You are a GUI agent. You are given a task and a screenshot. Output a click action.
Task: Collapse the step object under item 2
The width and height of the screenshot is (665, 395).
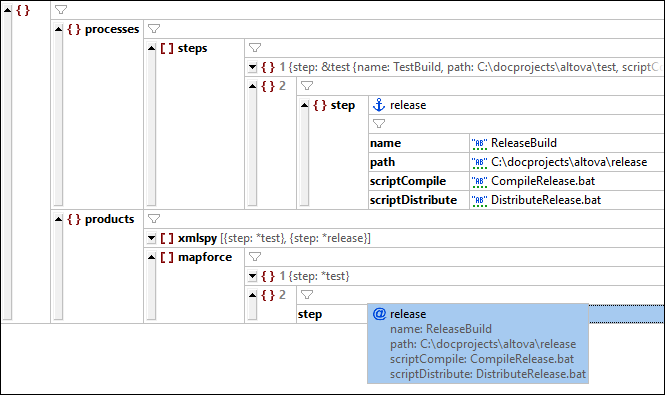[304, 105]
